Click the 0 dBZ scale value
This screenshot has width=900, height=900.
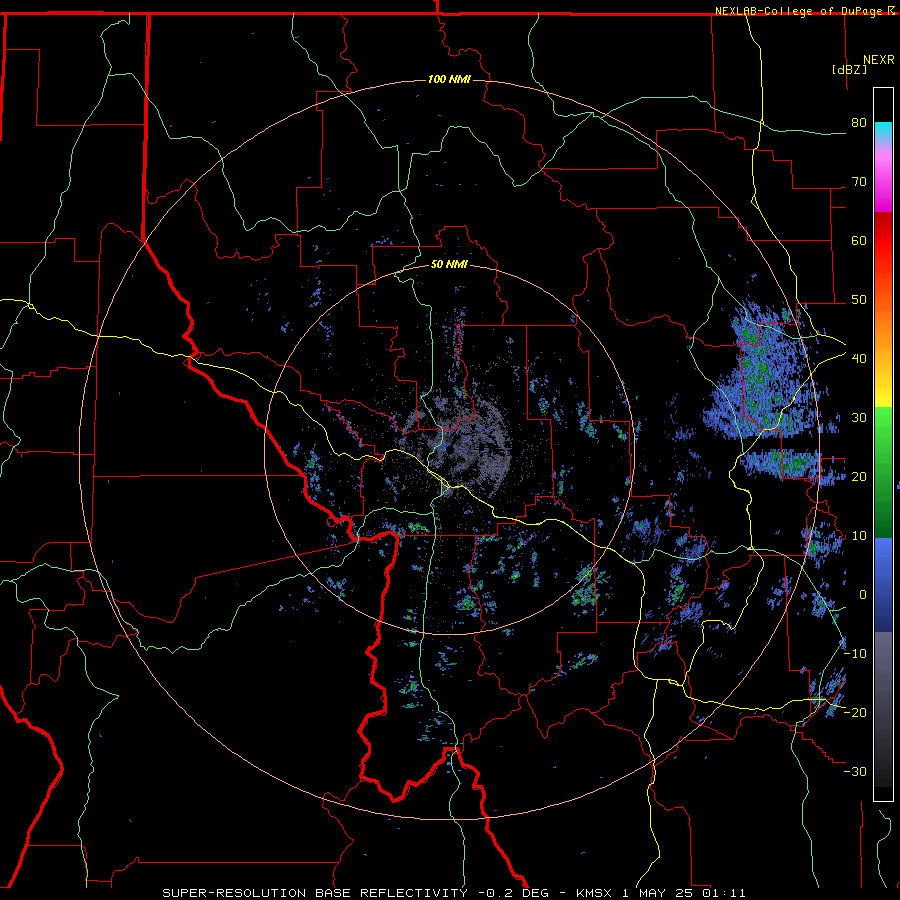pos(863,595)
